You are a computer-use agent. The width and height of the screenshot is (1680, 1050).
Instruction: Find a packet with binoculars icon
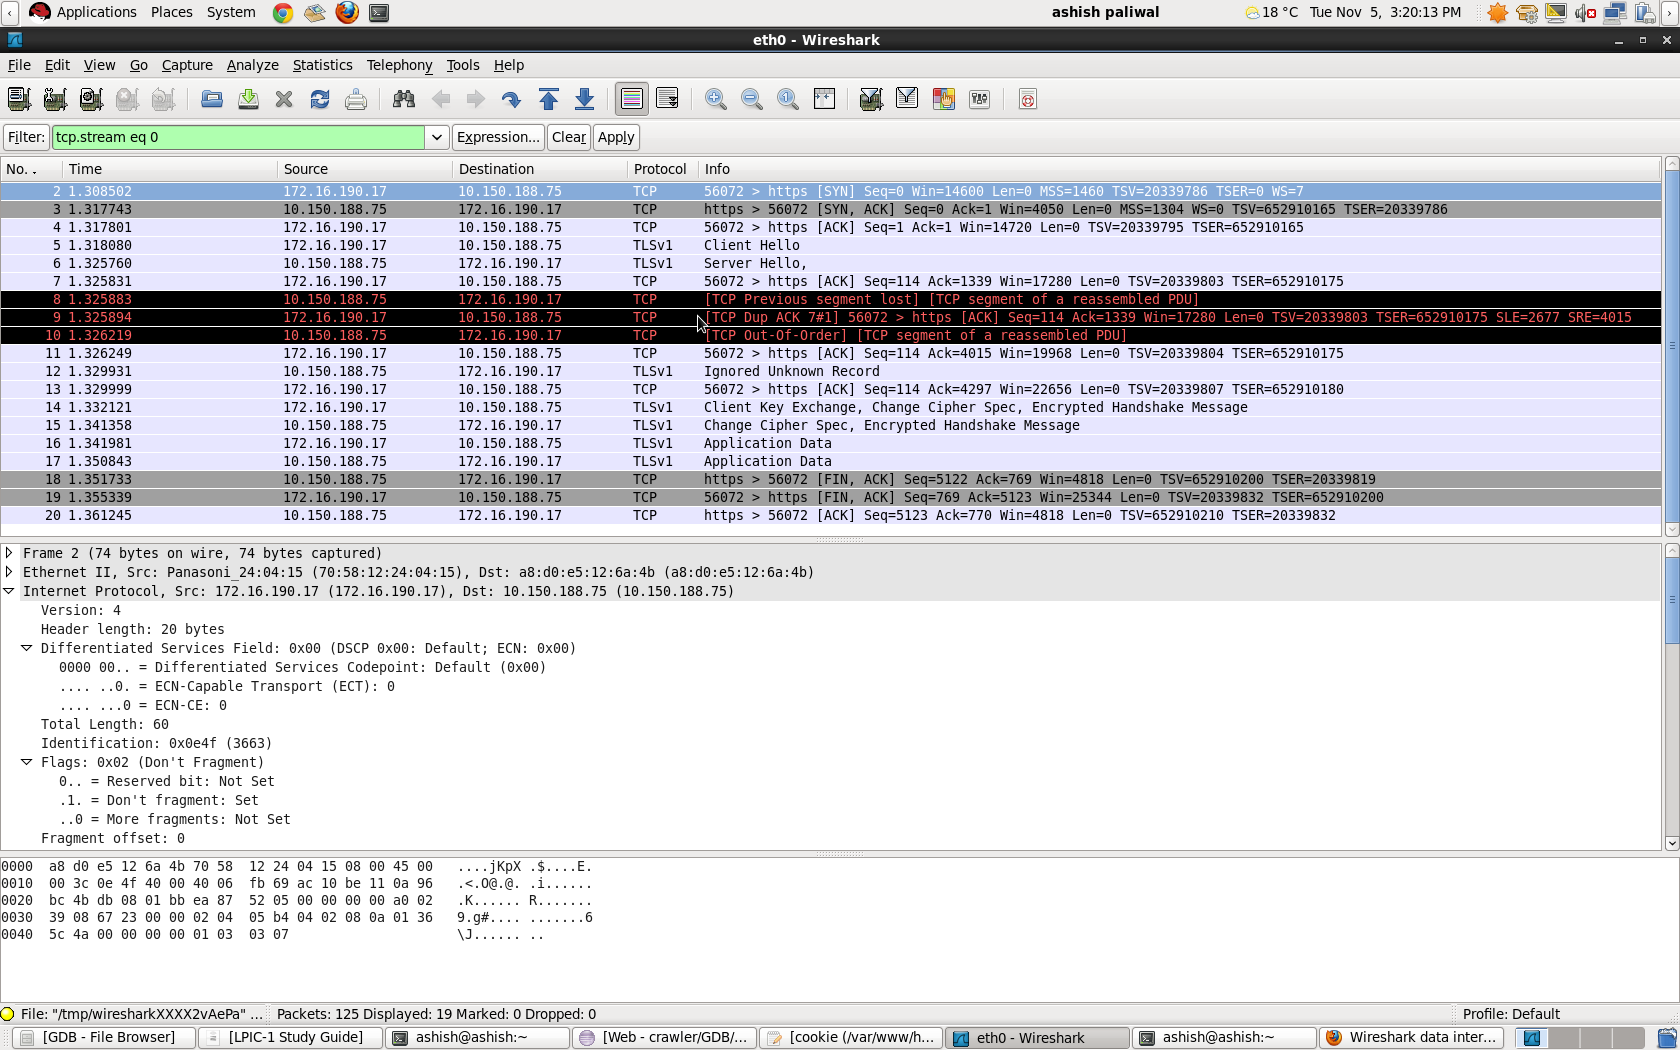[404, 99]
